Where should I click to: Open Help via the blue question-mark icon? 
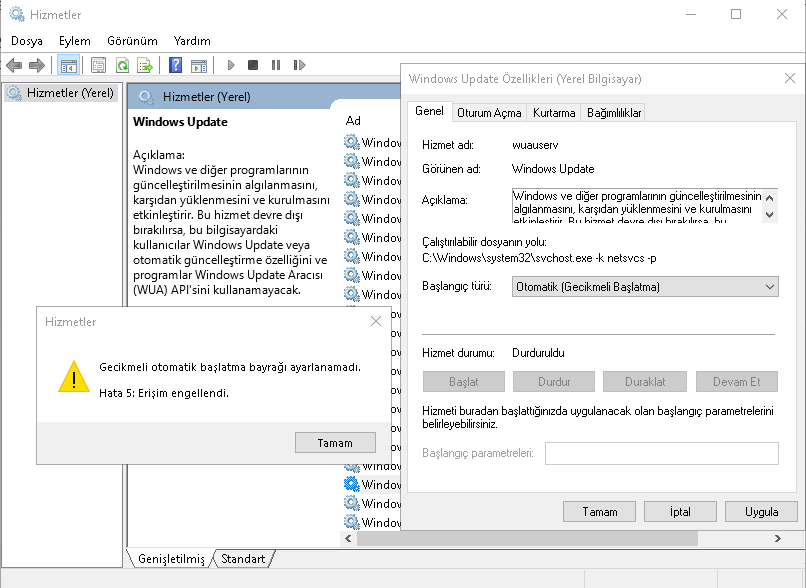pos(175,65)
